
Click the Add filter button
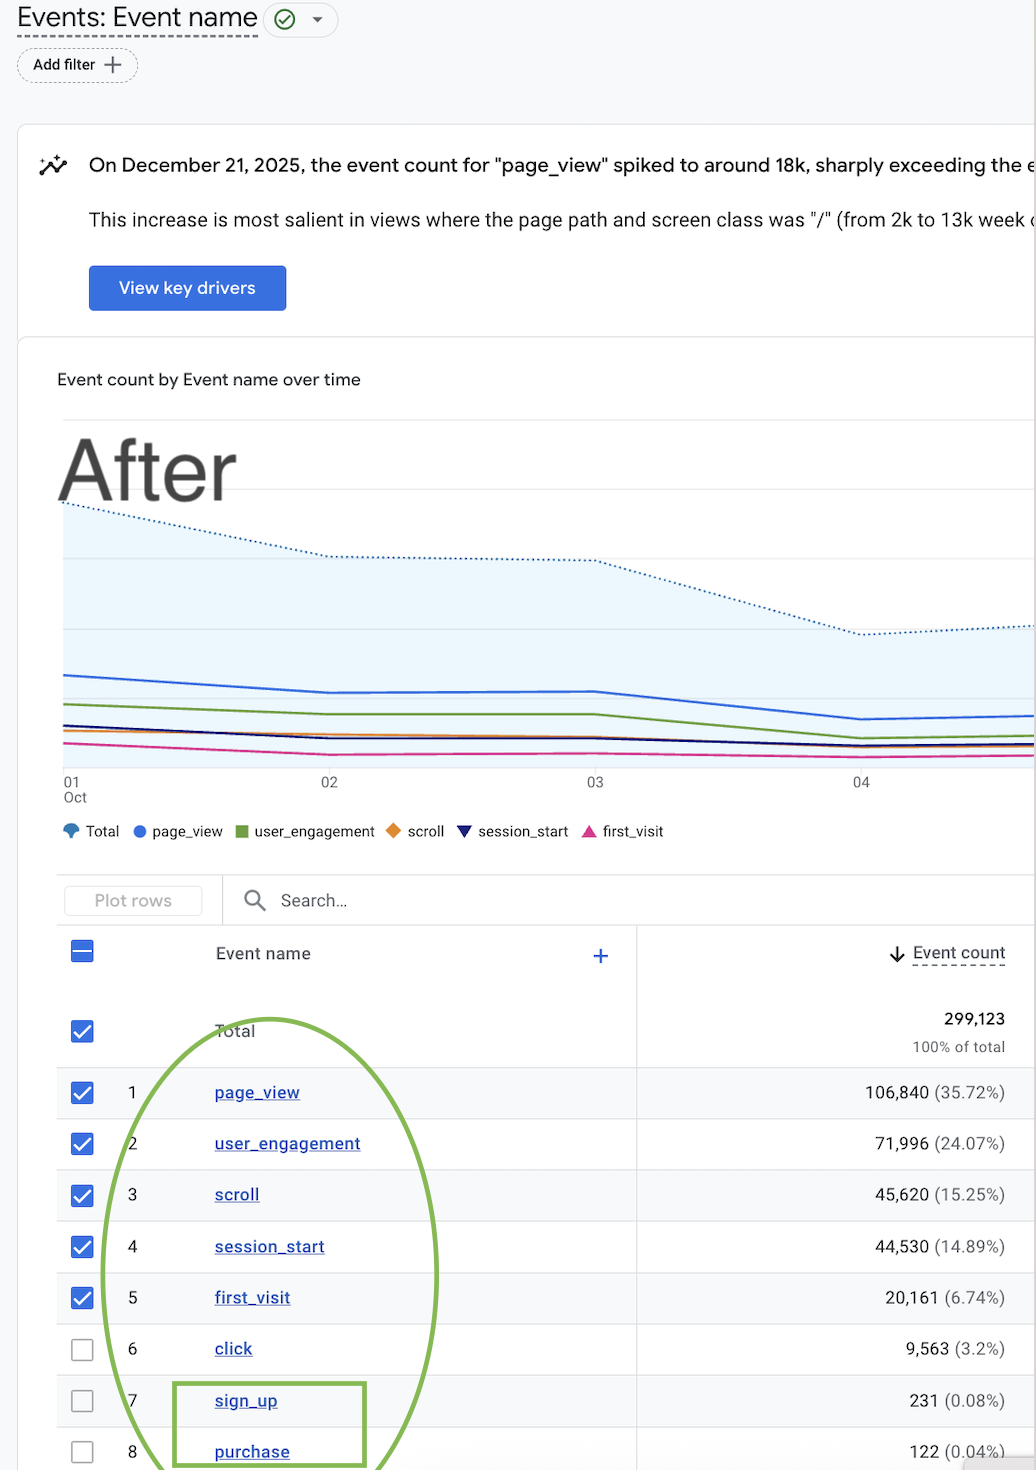point(77,65)
